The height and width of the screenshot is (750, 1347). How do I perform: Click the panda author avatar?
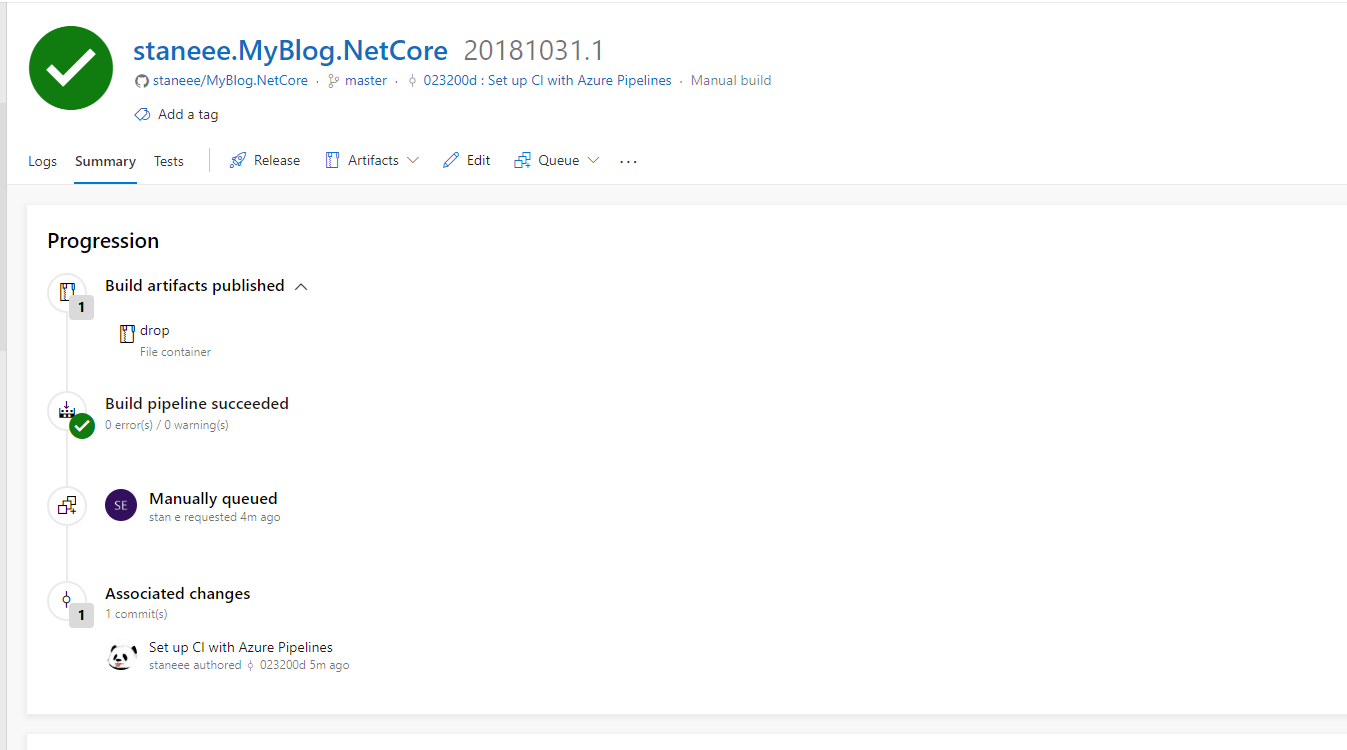(122, 657)
